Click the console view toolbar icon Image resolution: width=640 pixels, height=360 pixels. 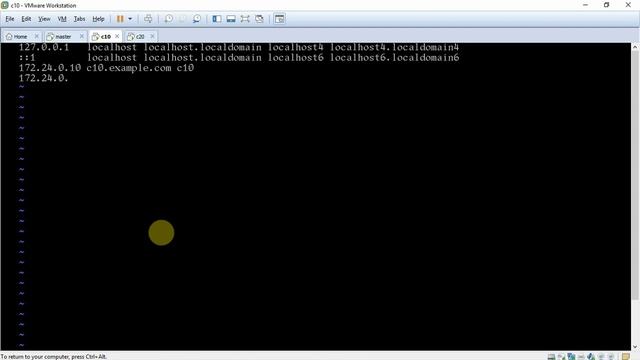pos(280,19)
